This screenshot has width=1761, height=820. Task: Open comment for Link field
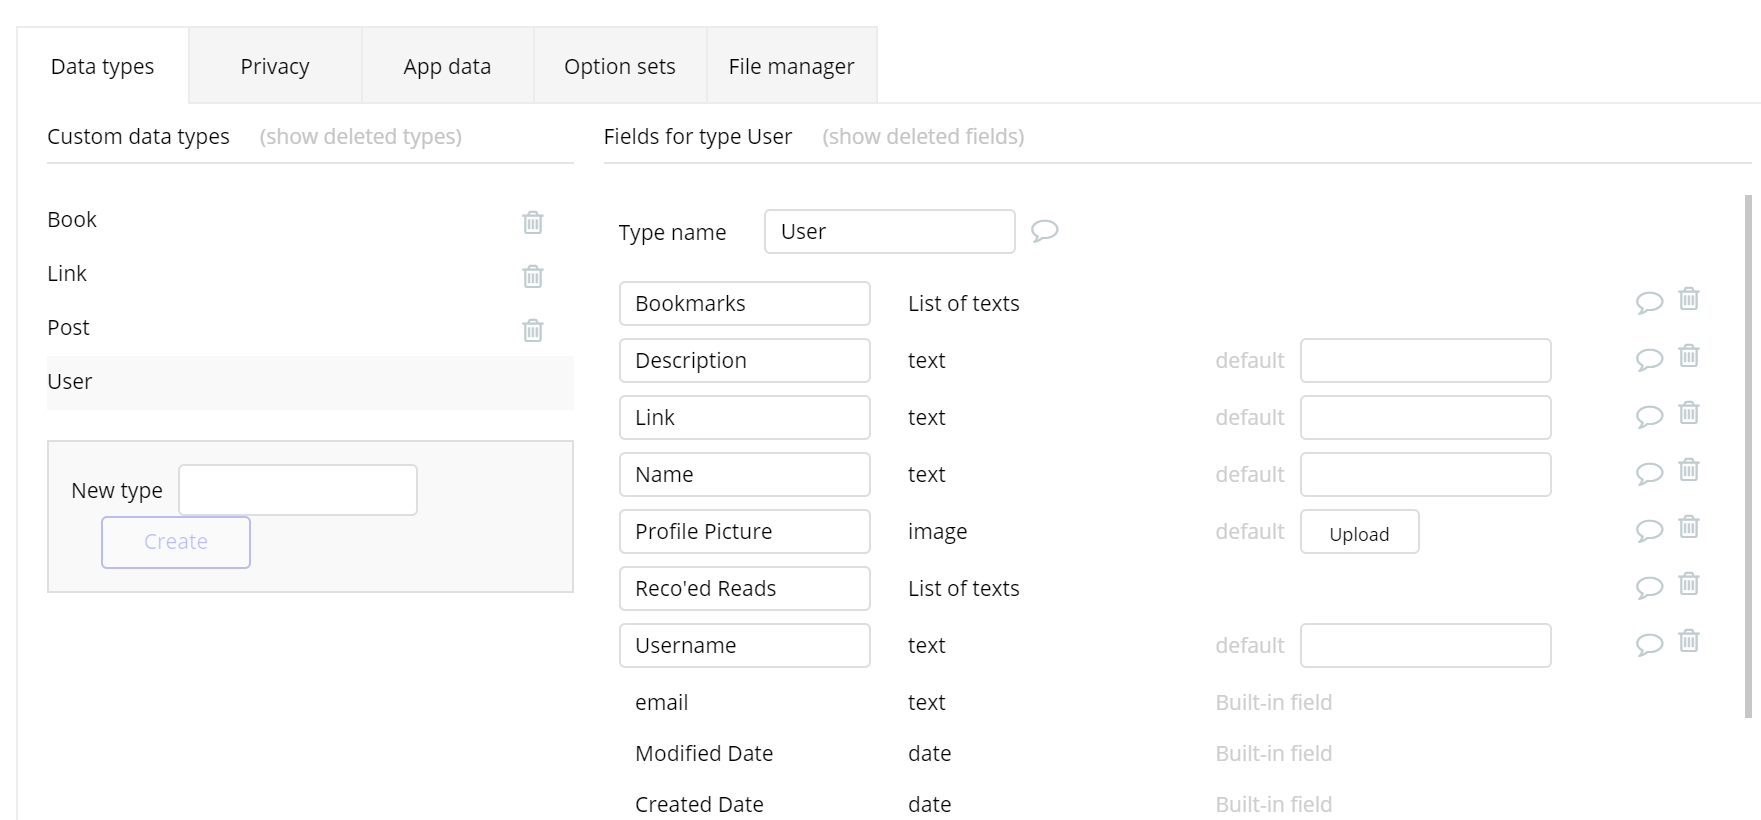(x=1649, y=416)
